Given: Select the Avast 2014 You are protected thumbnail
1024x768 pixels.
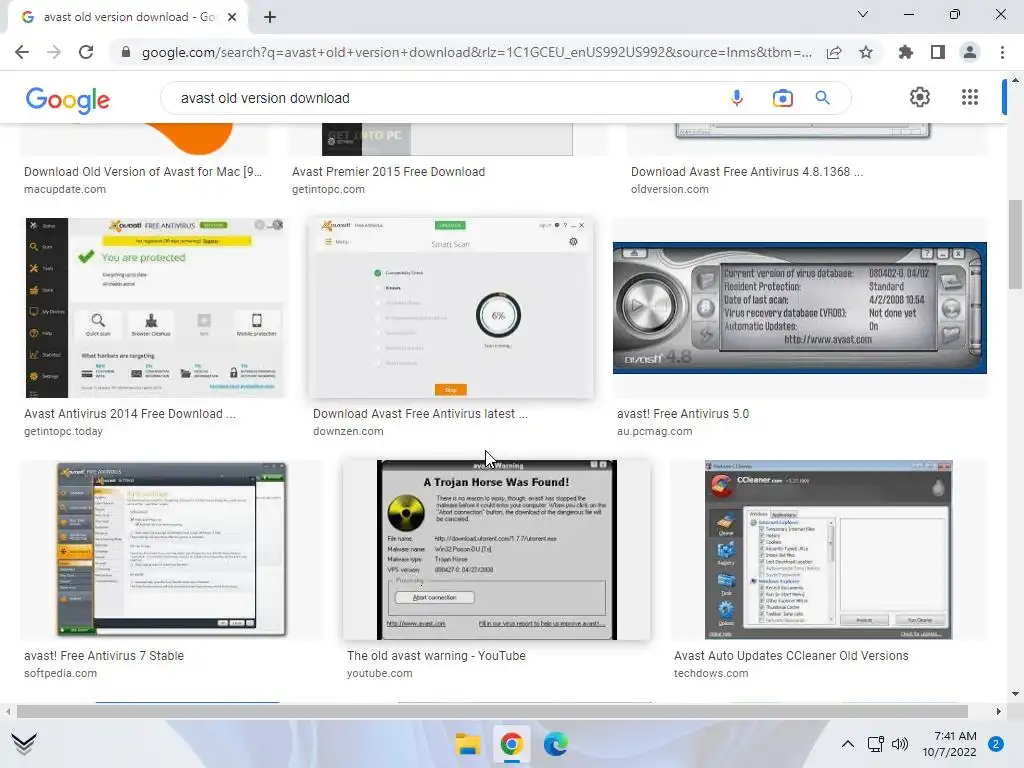Looking at the screenshot, I should click(x=155, y=308).
